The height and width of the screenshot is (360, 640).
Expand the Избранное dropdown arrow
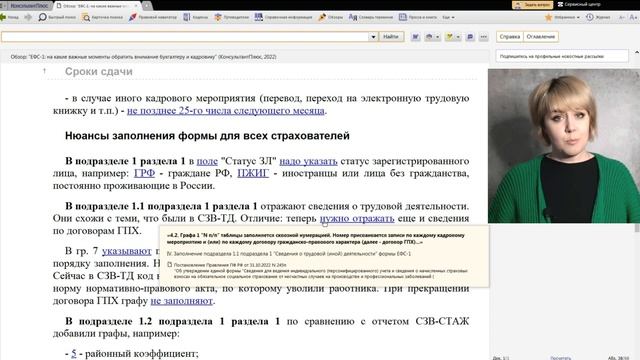[578, 18]
